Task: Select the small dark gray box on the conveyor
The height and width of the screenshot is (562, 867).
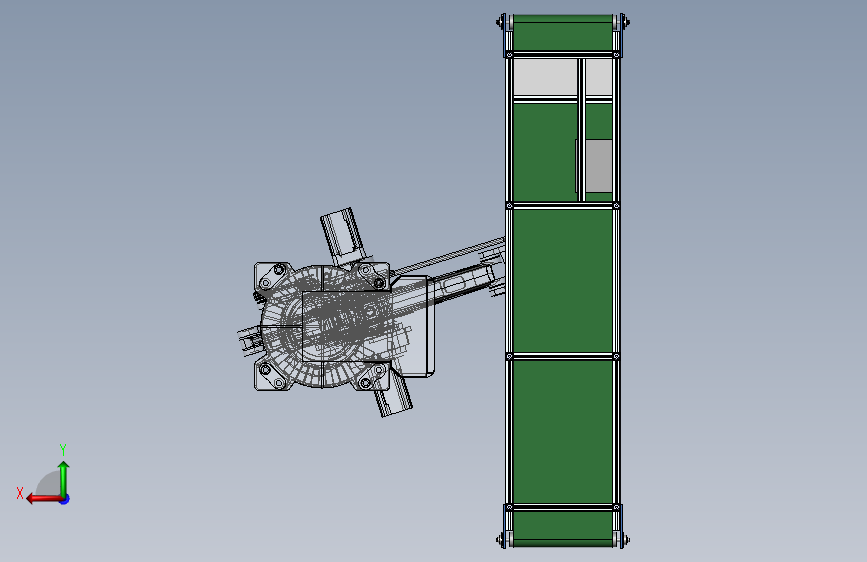Action: point(598,166)
